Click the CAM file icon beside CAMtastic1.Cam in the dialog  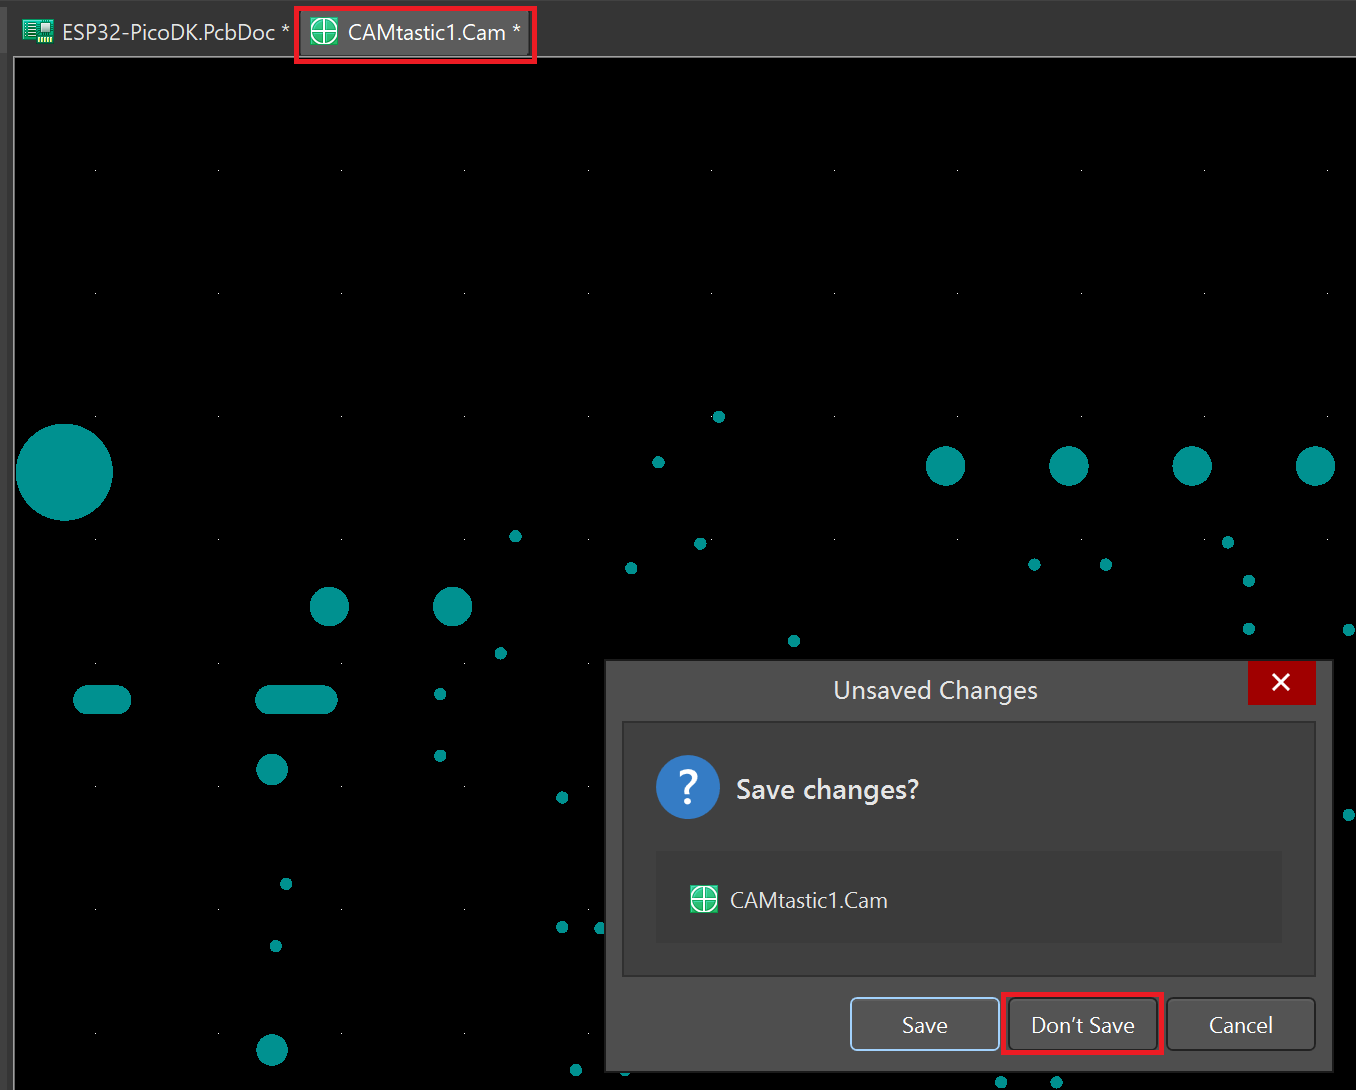[x=704, y=900]
